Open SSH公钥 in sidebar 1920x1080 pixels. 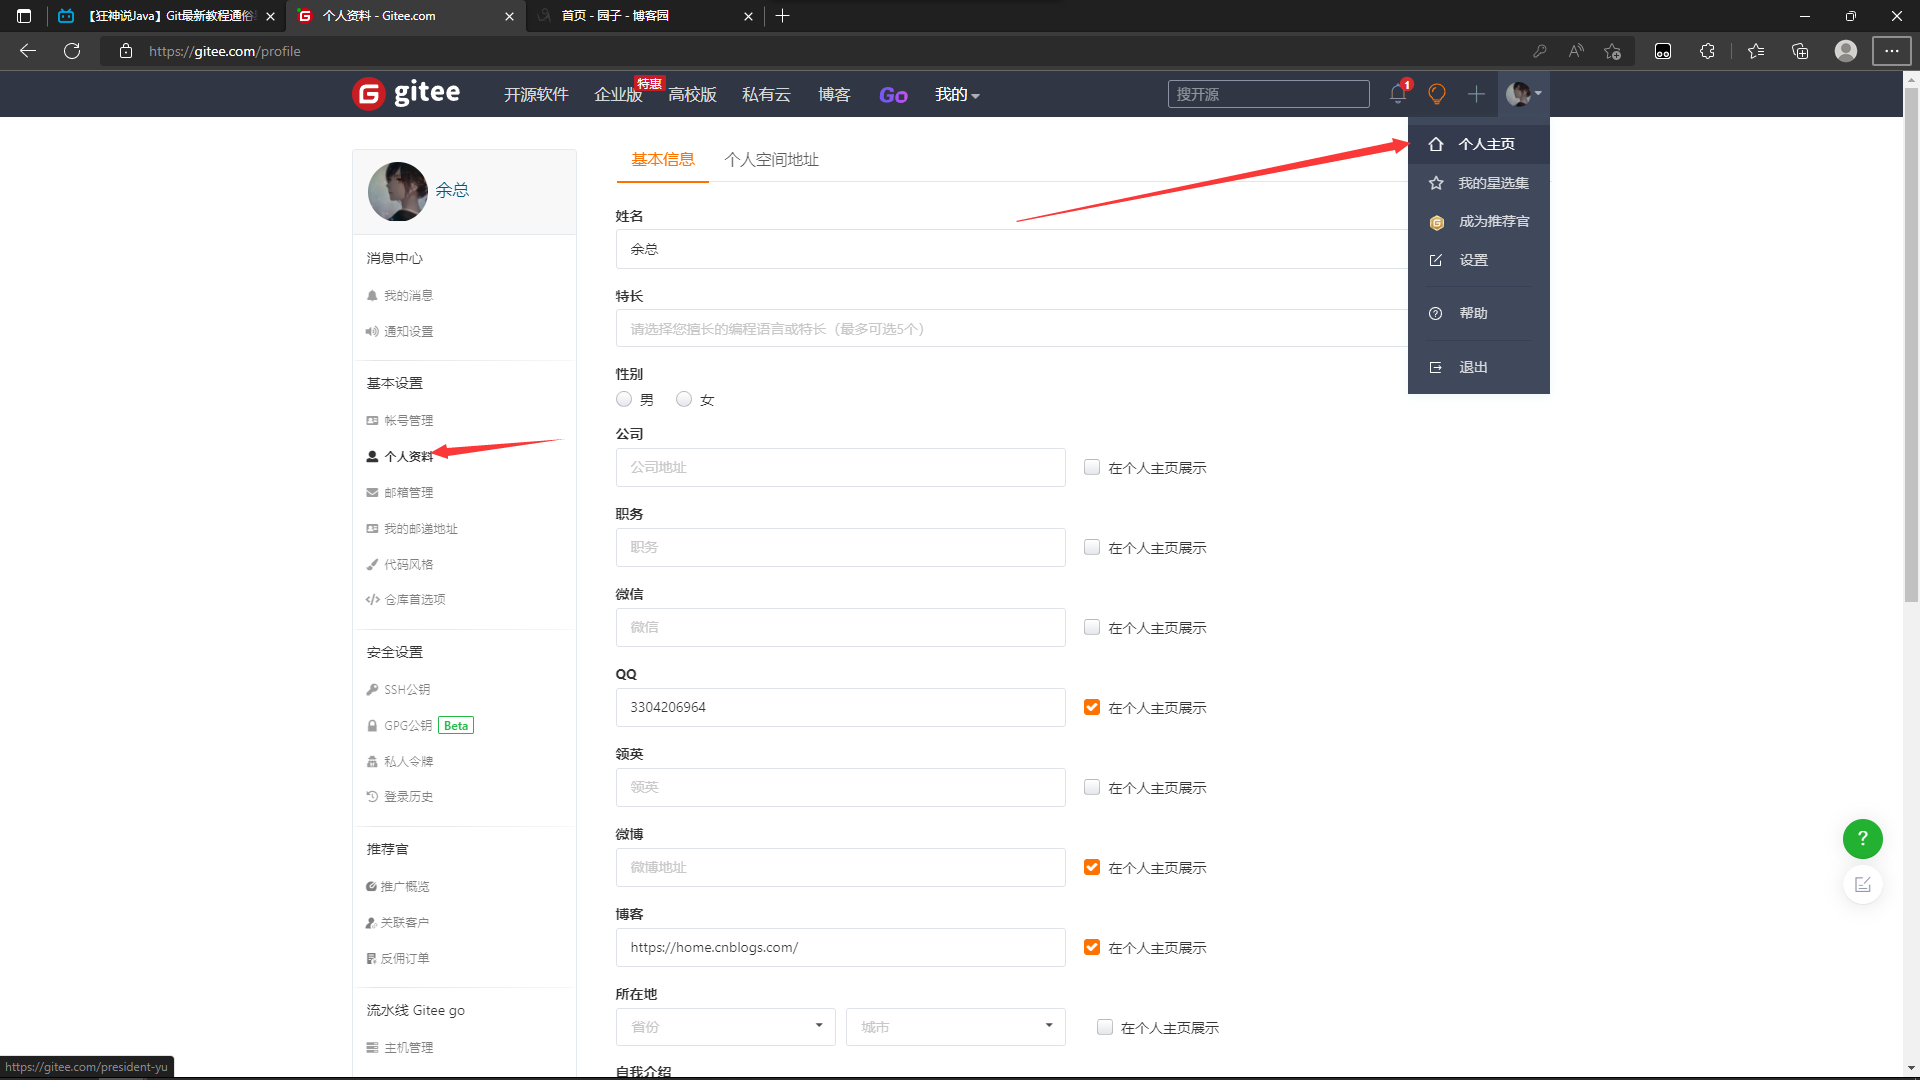click(x=406, y=690)
